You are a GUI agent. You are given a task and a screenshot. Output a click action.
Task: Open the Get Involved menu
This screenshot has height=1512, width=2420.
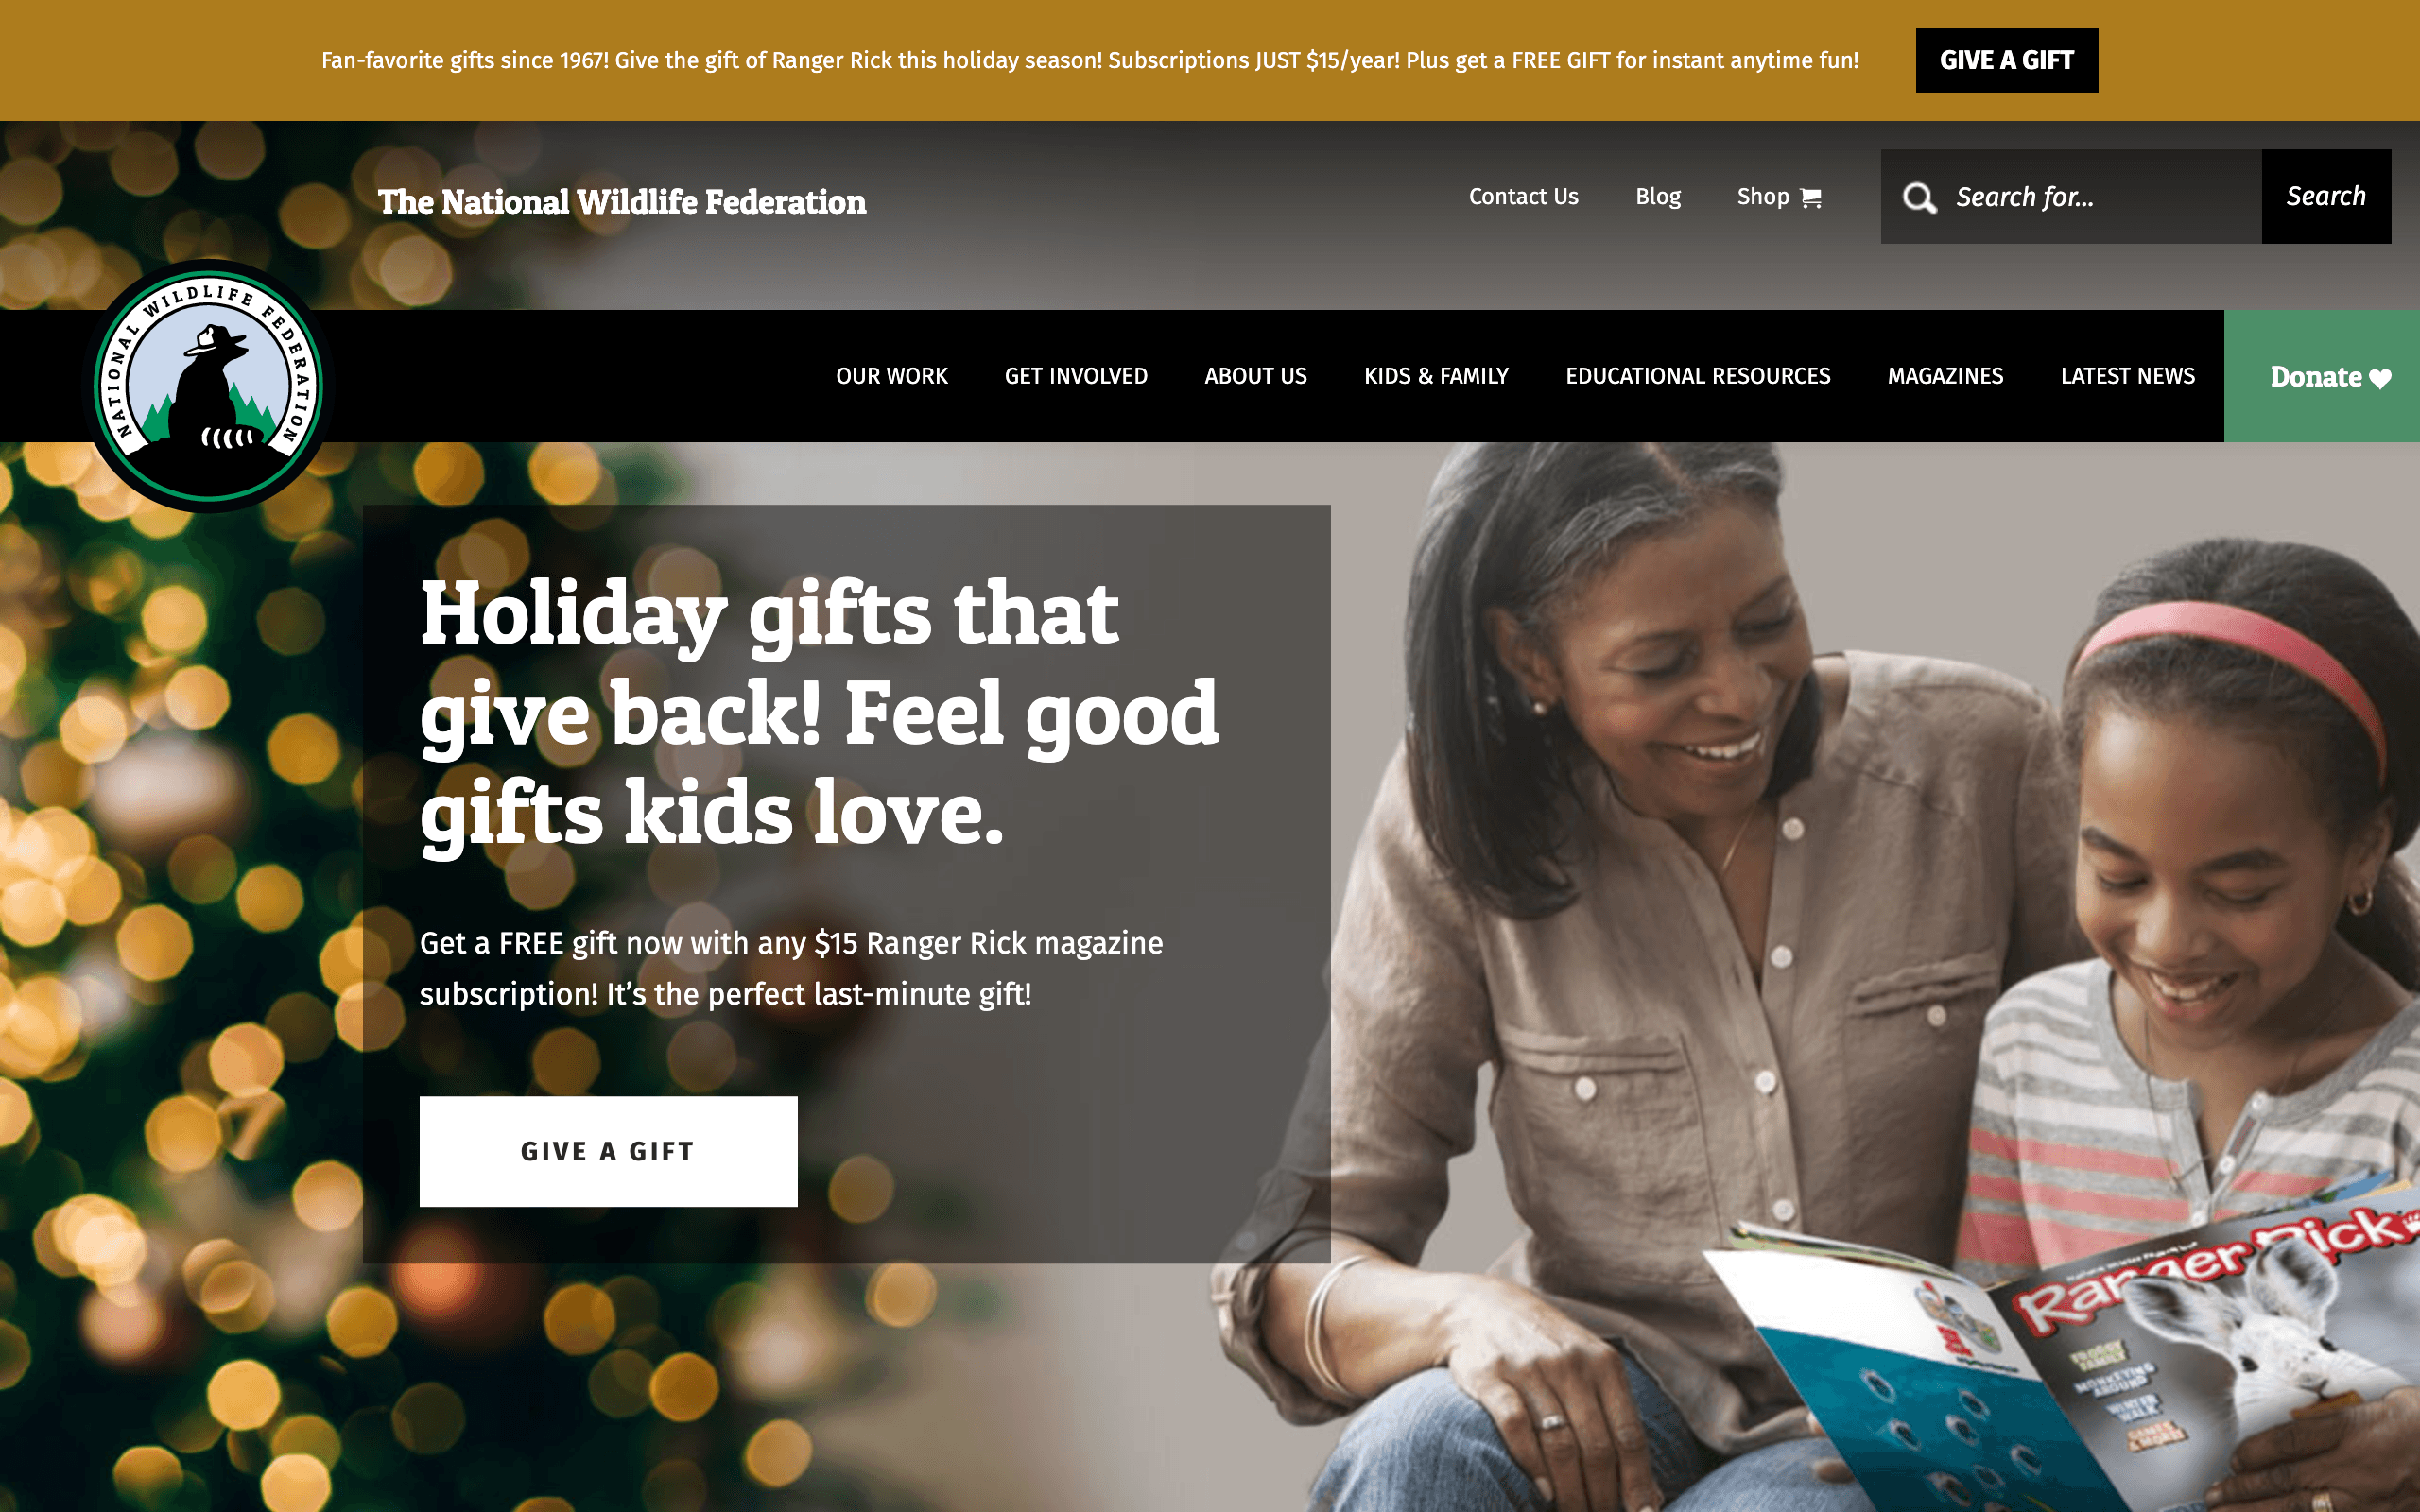pyautogui.click(x=1076, y=376)
